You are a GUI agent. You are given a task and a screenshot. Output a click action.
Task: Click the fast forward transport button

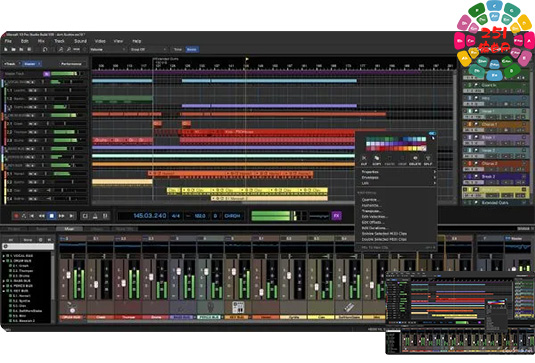click(61, 216)
